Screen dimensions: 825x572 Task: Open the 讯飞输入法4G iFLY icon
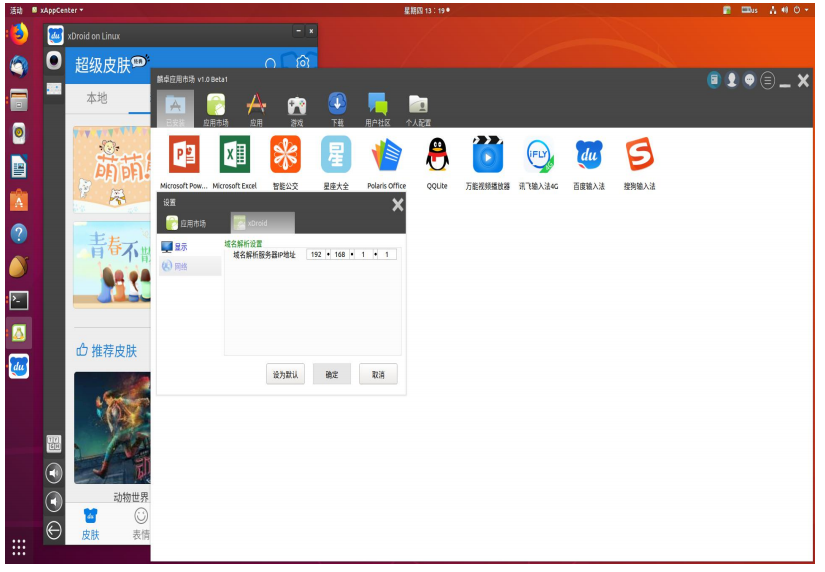(539, 154)
